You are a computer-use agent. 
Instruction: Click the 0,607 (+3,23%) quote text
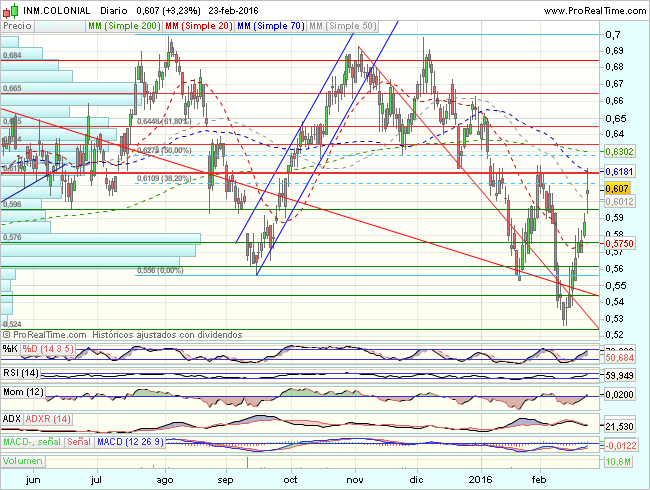click(x=168, y=10)
